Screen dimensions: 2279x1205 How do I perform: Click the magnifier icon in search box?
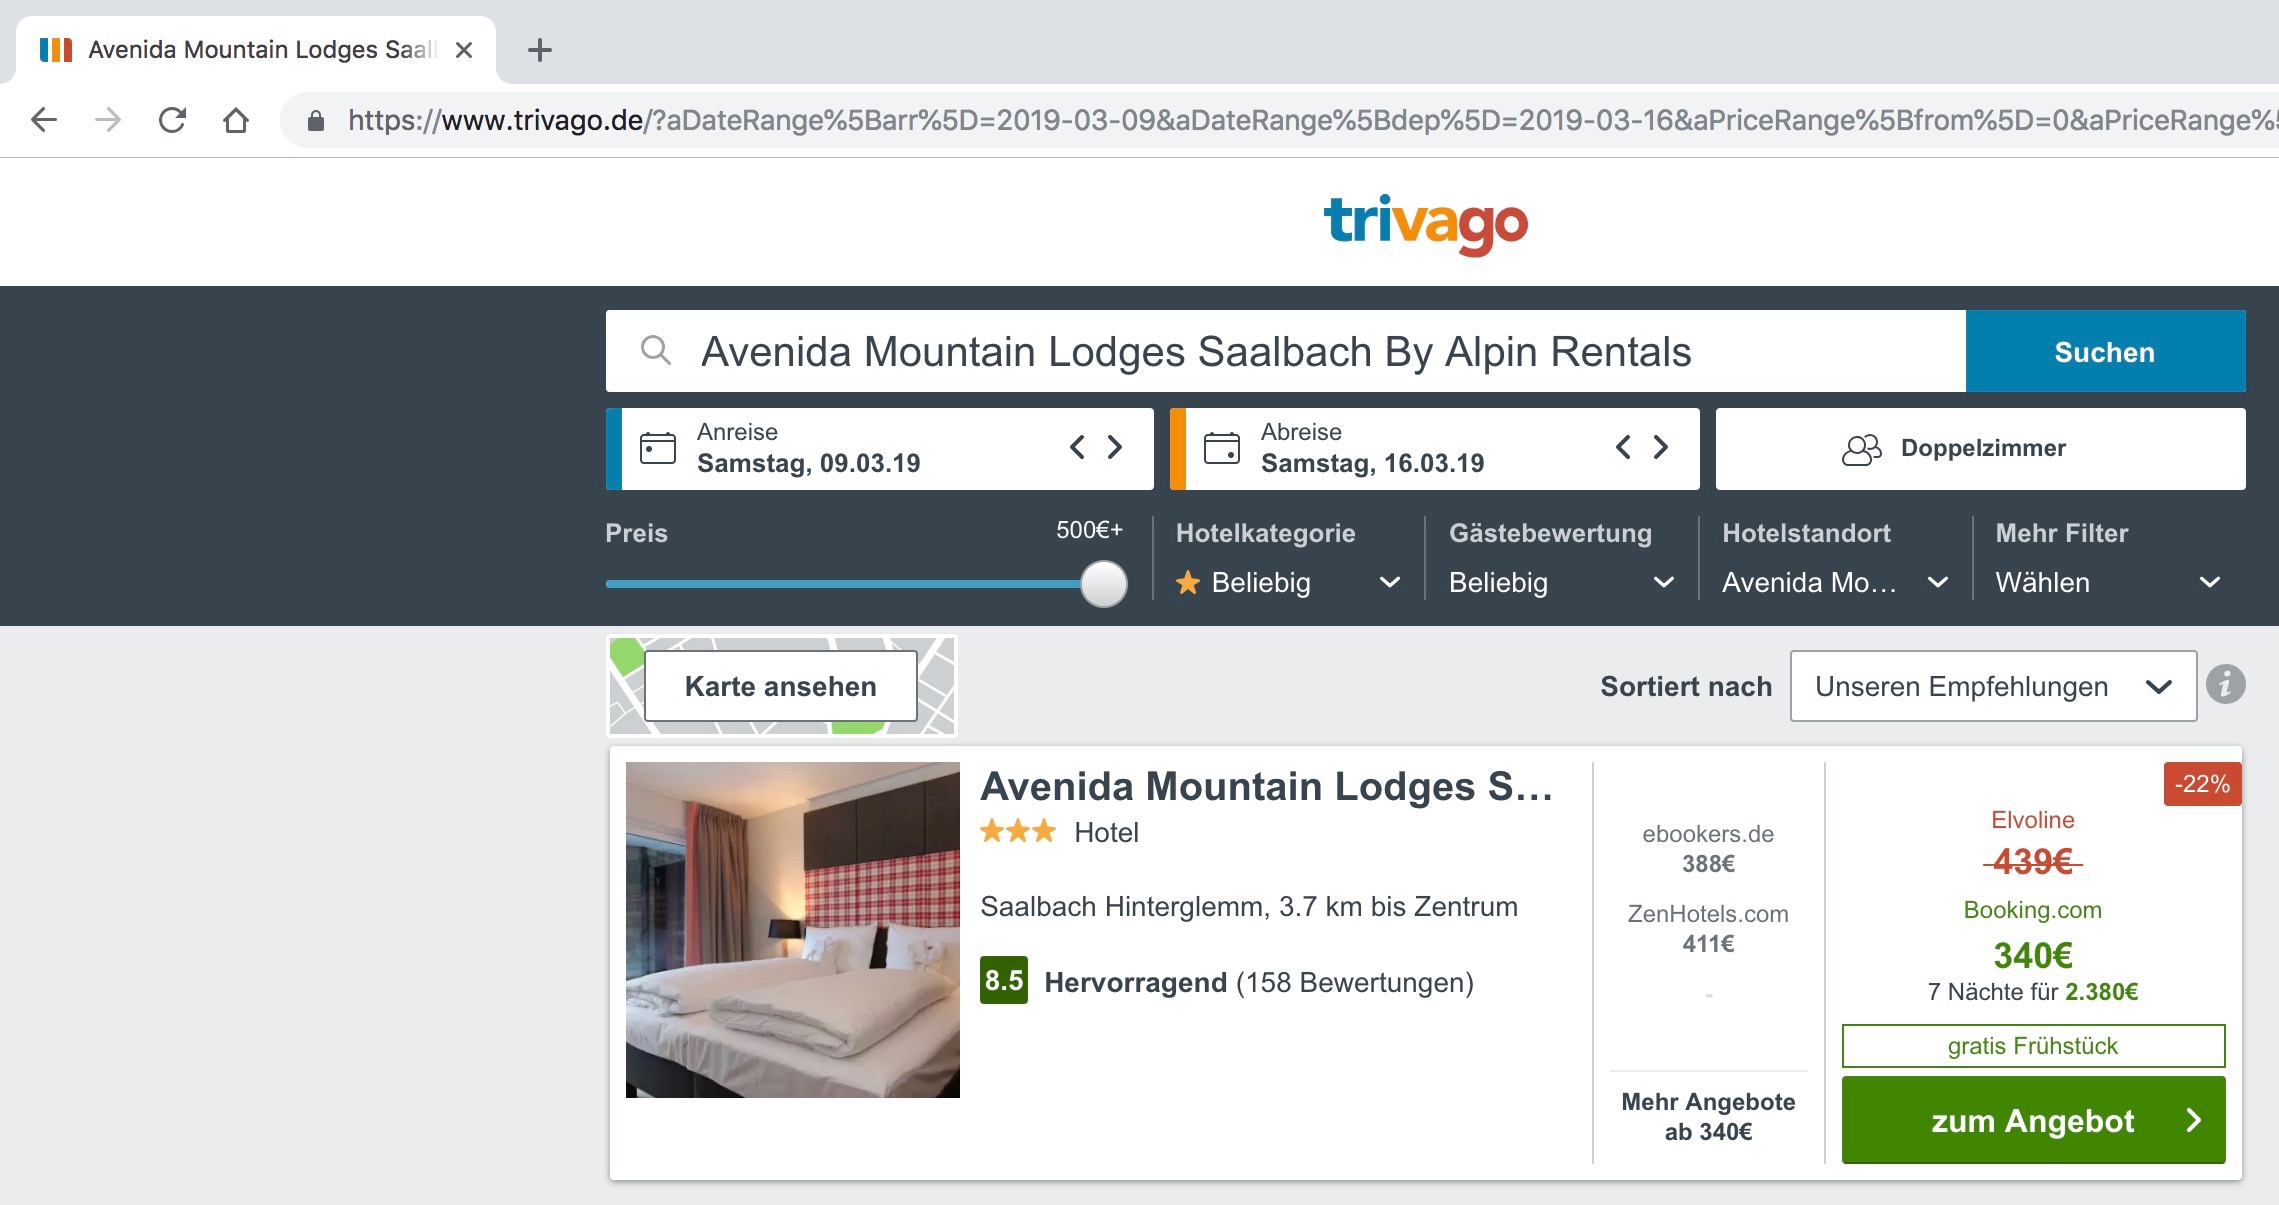656,350
